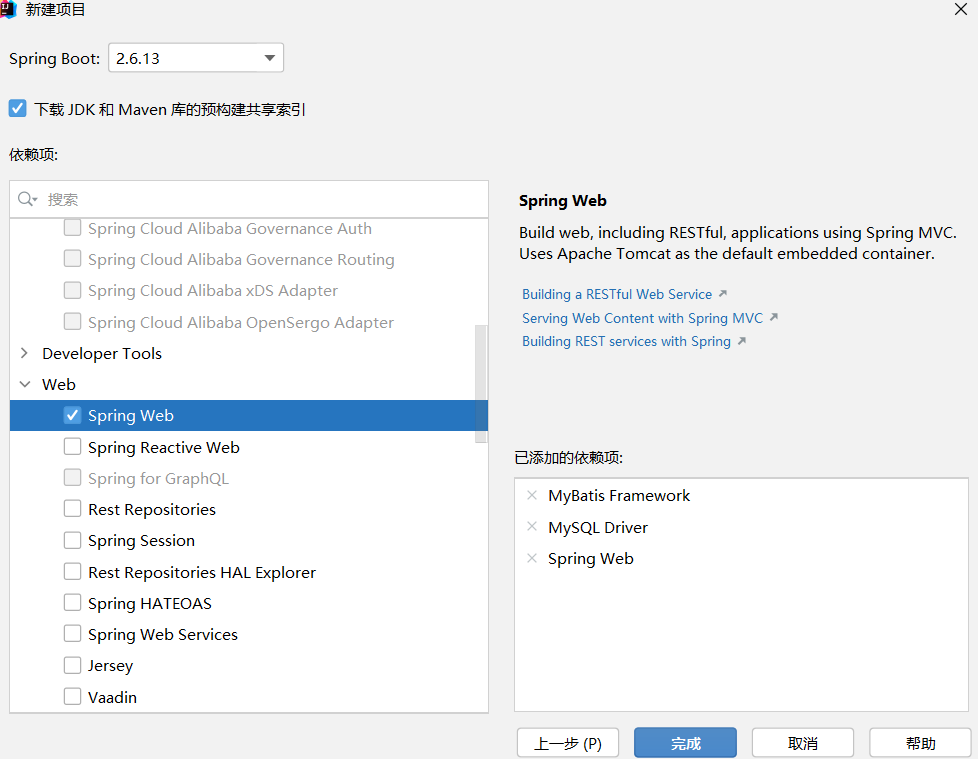Screen dimensions: 978x759
Task: Uncheck the Spring Web checkbox
Action: 72,415
